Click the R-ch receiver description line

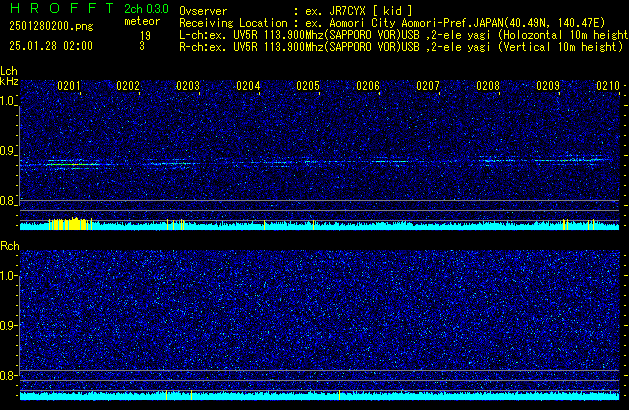coord(401,47)
